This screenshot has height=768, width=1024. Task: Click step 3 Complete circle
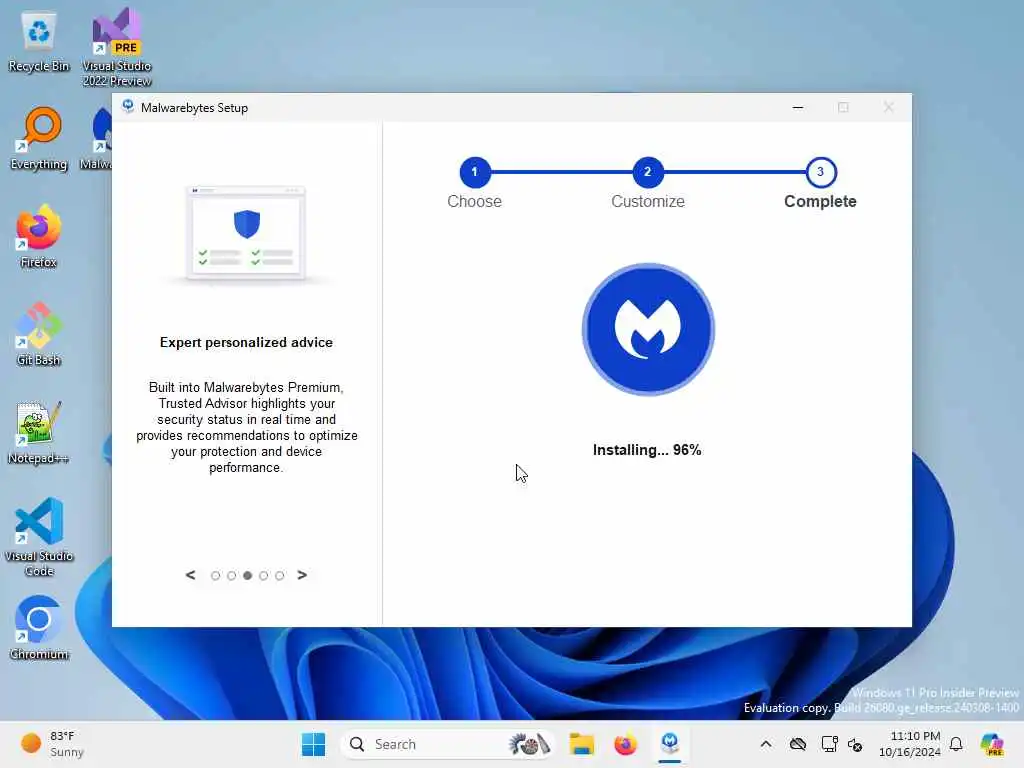pyautogui.click(x=820, y=172)
